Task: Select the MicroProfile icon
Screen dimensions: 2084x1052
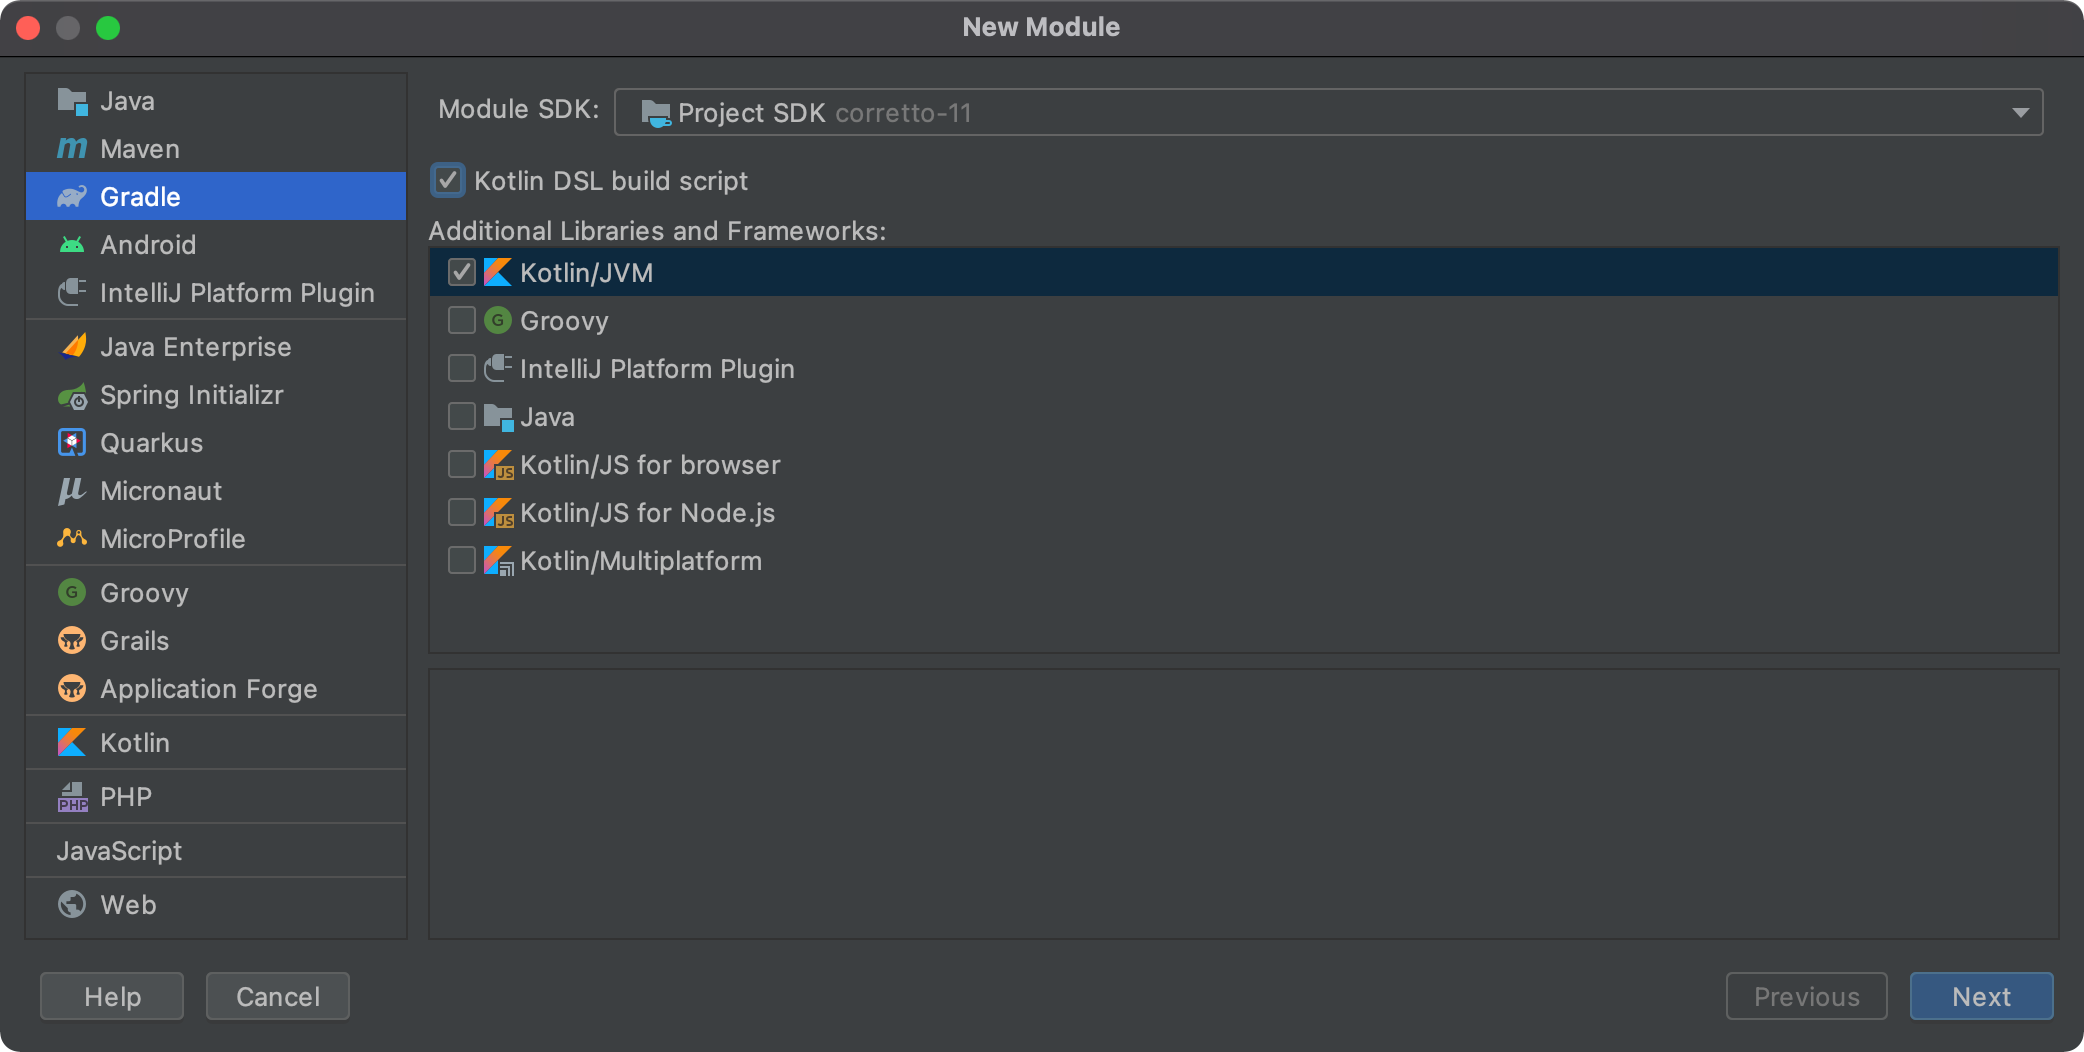Action: (72, 539)
